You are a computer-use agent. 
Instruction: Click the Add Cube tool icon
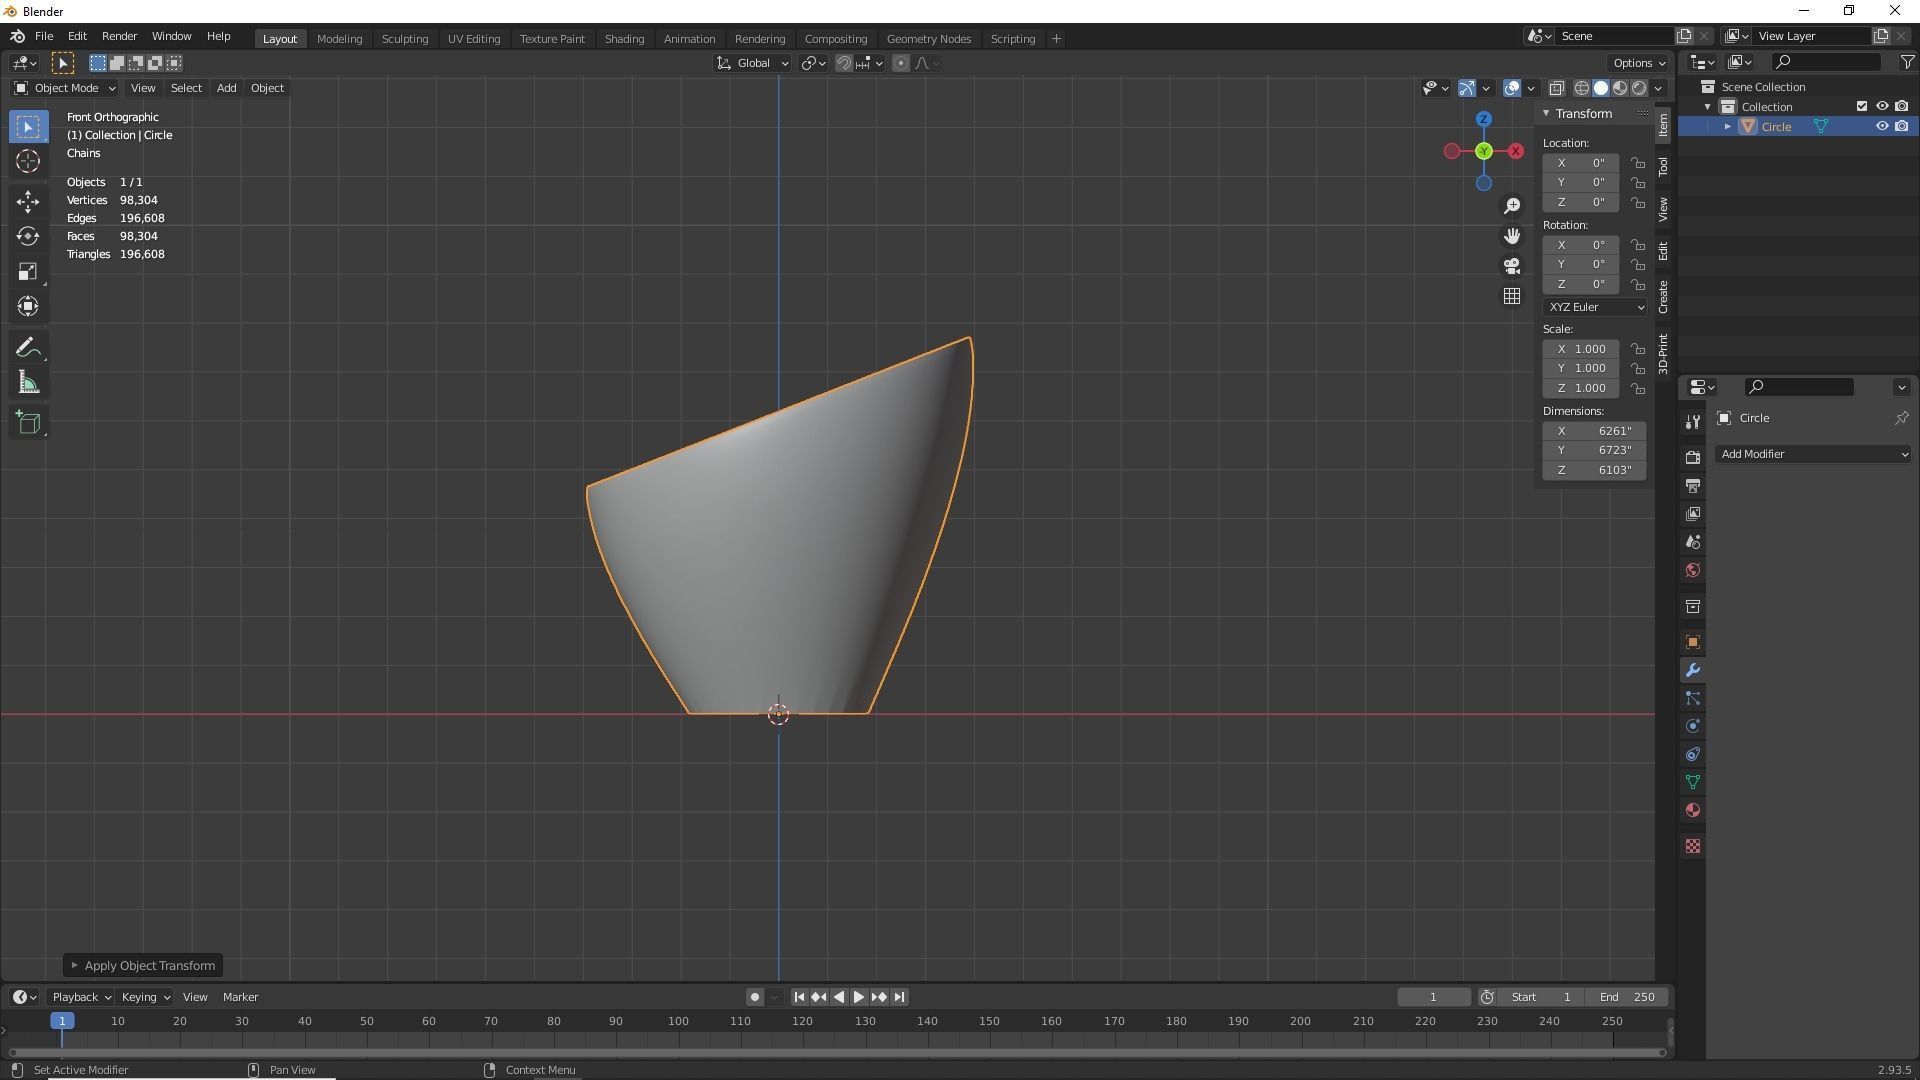(x=28, y=423)
